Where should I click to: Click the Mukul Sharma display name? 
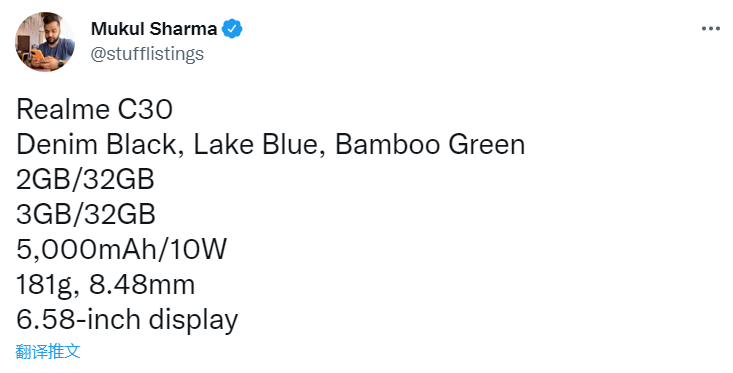[154, 29]
